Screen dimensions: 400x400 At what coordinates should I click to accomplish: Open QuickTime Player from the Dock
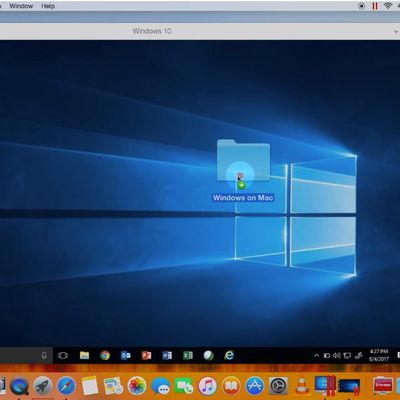coord(19,386)
